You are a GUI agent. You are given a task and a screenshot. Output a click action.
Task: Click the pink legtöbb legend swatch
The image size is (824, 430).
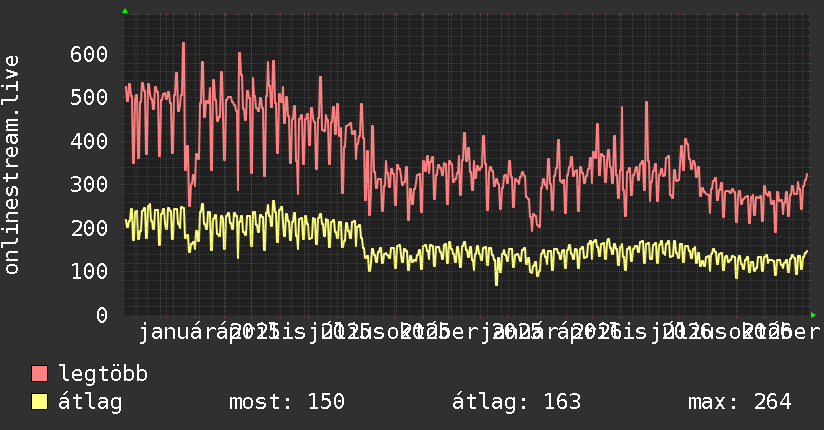(39, 374)
